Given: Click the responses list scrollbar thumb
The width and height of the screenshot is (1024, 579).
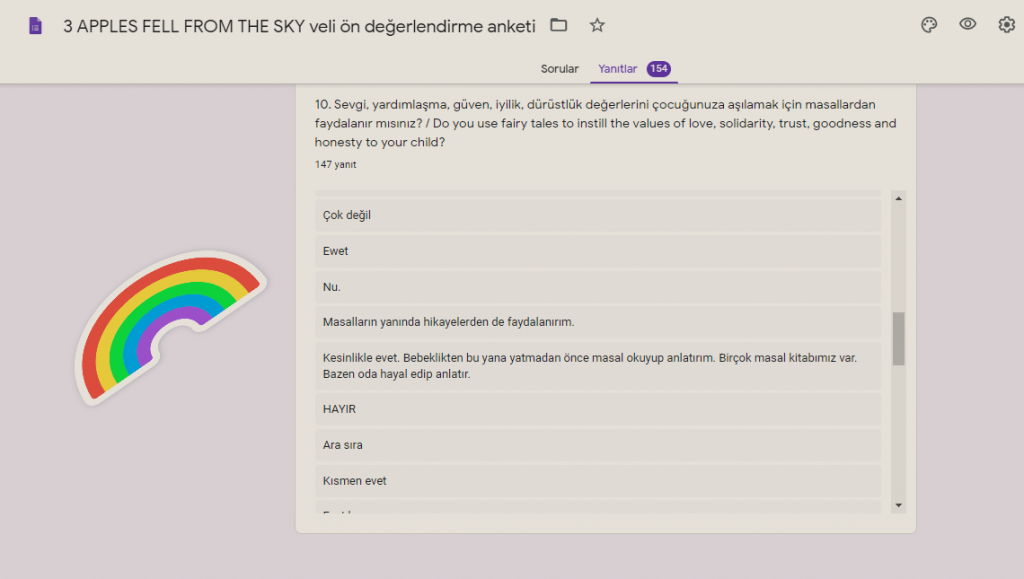Looking at the screenshot, I should (x=898, y=338).
